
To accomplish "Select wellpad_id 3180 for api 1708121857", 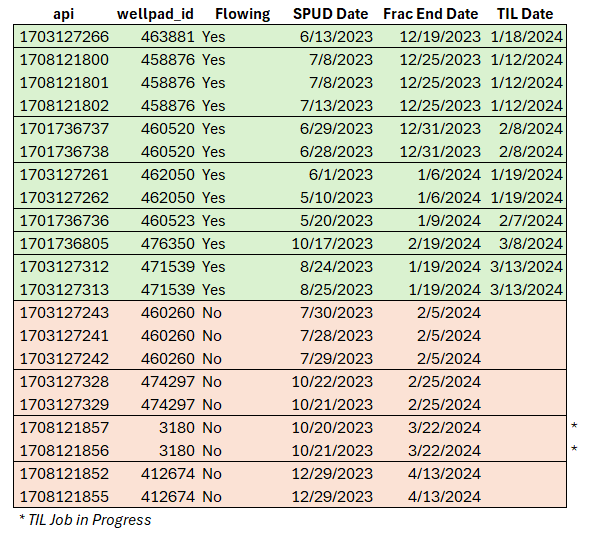I will (177, 428).
